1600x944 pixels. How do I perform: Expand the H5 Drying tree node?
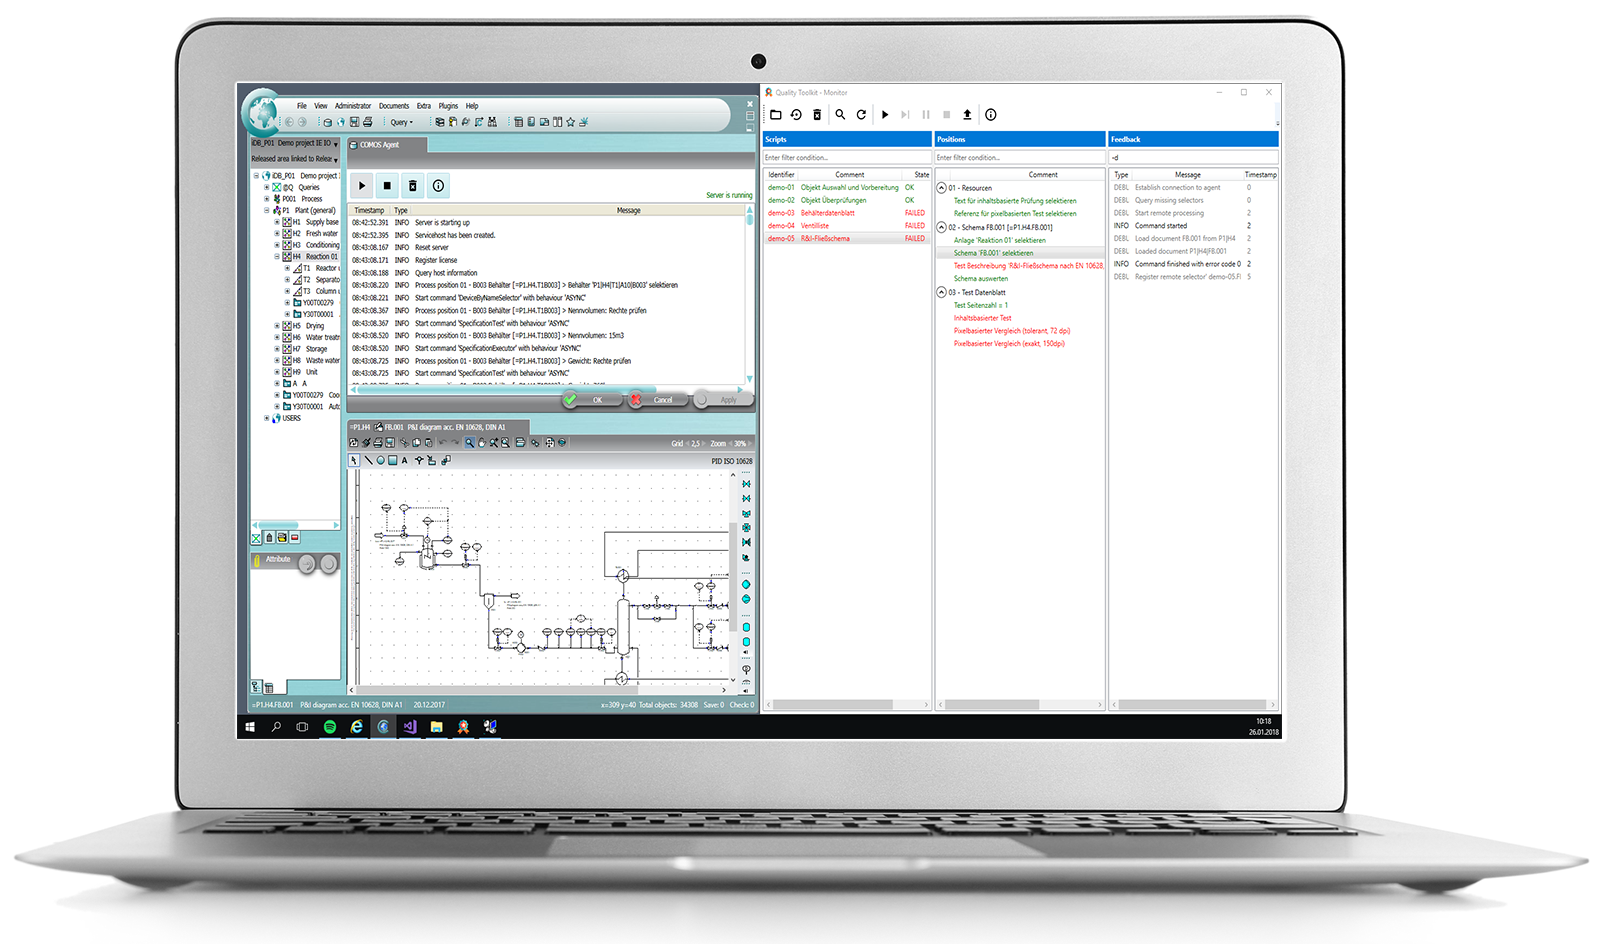tap(277, 326)
